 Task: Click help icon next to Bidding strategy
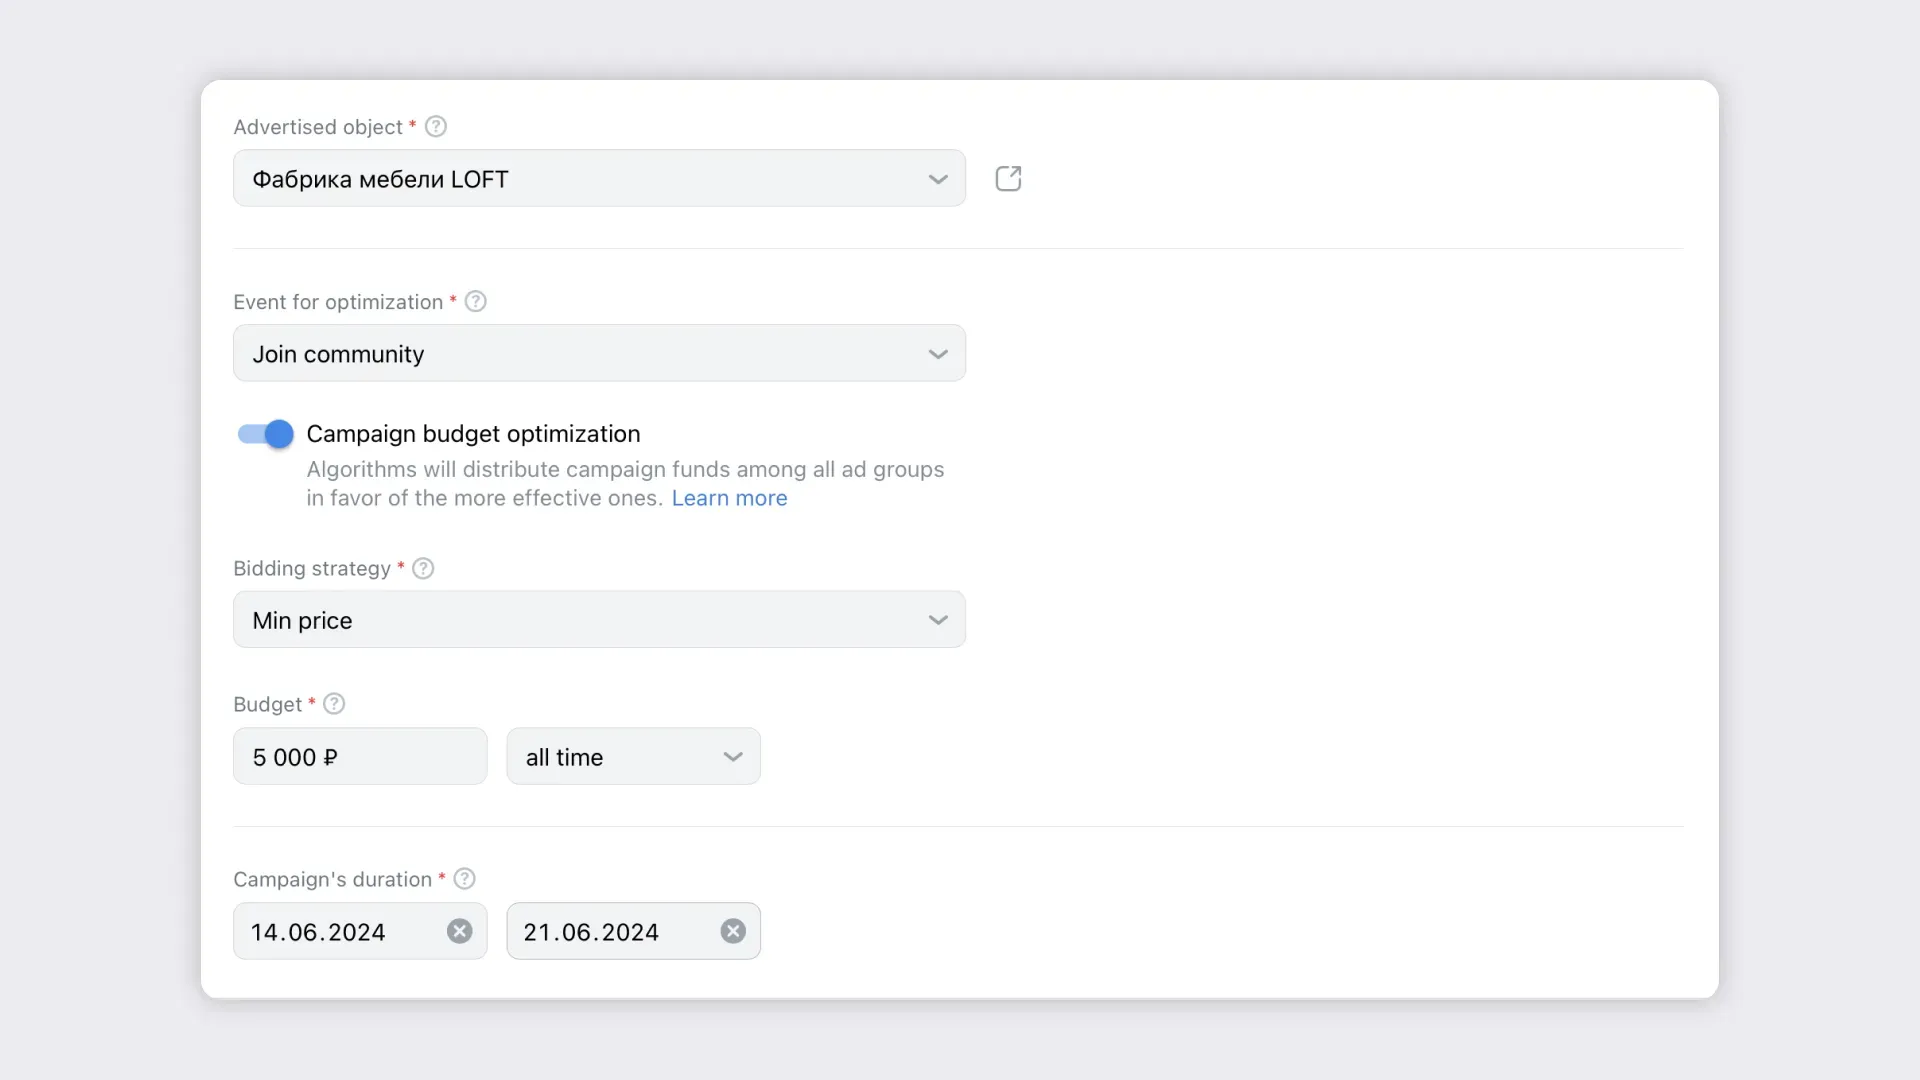click(x=423, y=568)
